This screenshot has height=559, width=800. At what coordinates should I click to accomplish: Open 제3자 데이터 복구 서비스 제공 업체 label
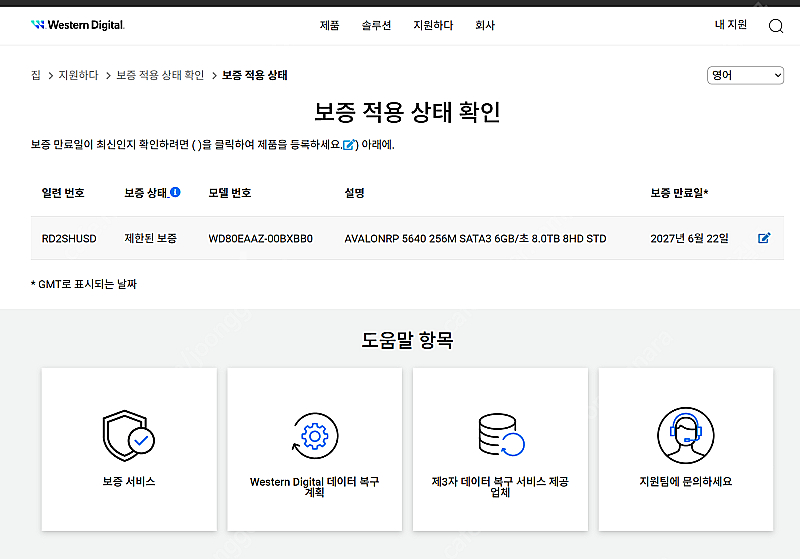pyautogui.click(x=500, y=487)
